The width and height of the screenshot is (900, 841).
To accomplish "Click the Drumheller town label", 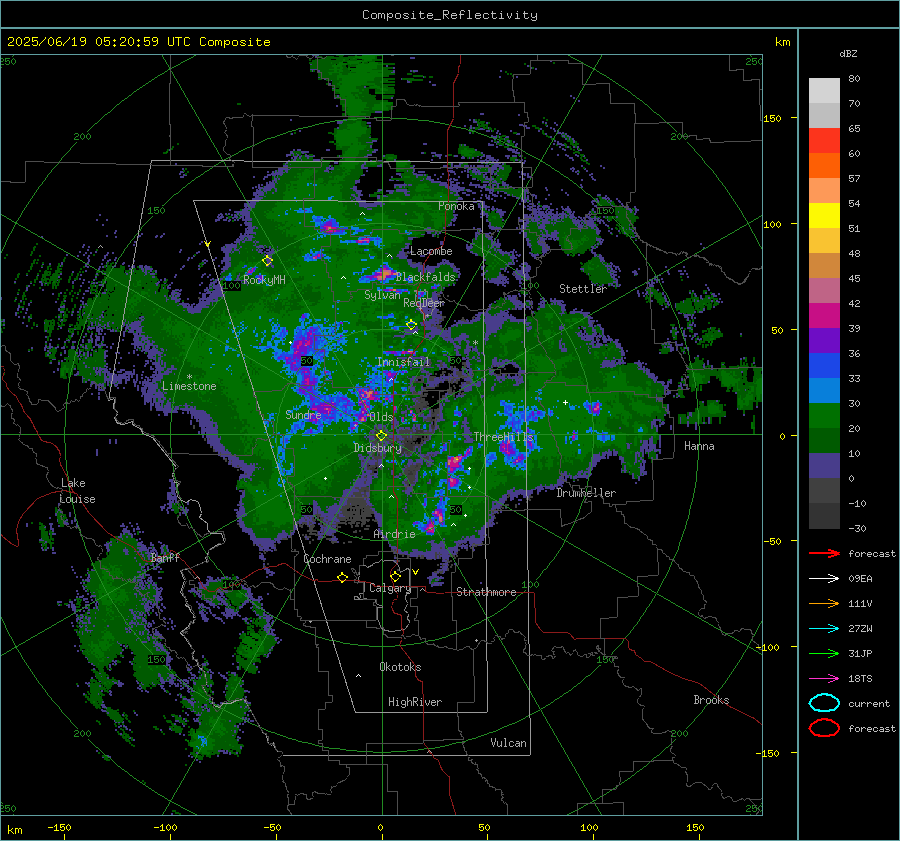I will tap(586, 493).
